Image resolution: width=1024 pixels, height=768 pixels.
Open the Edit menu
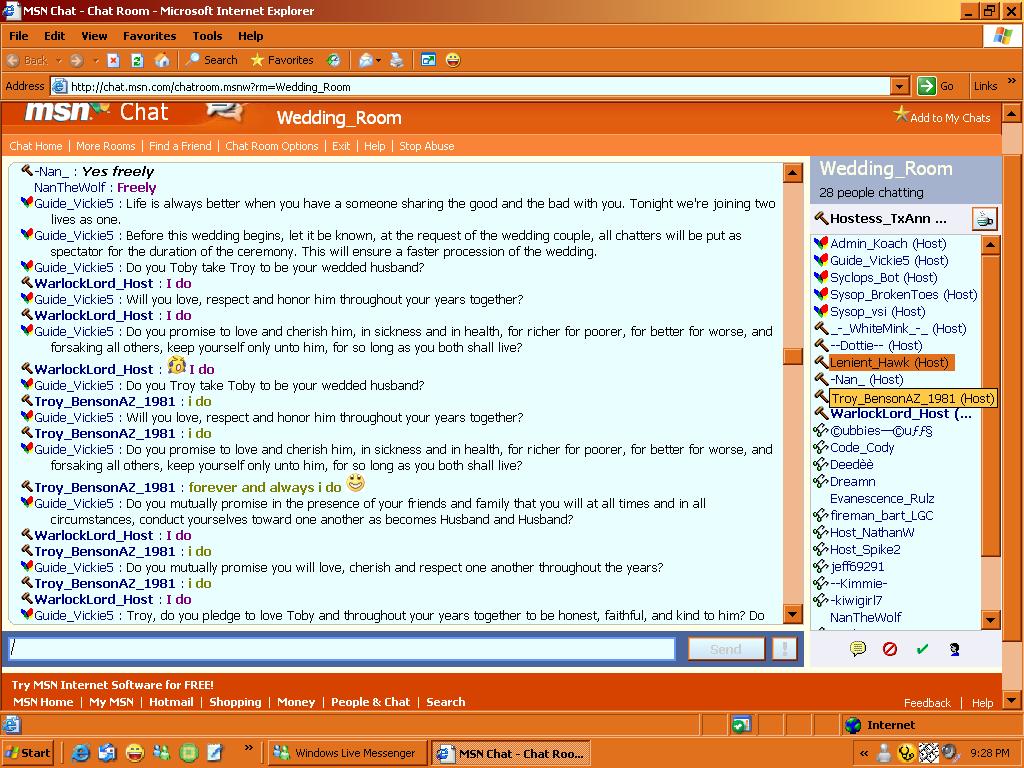tap(54, 36)
